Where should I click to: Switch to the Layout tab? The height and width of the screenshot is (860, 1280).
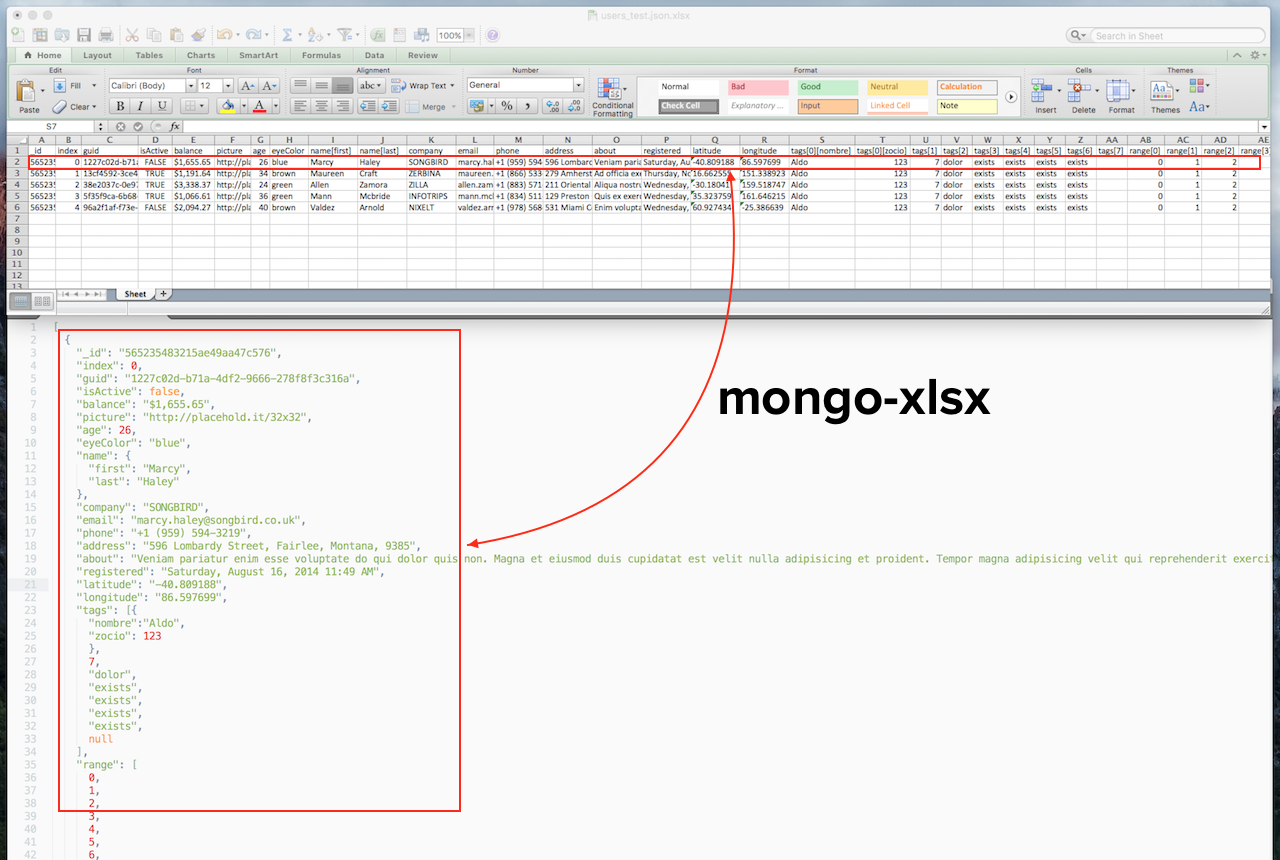point(97,55)
